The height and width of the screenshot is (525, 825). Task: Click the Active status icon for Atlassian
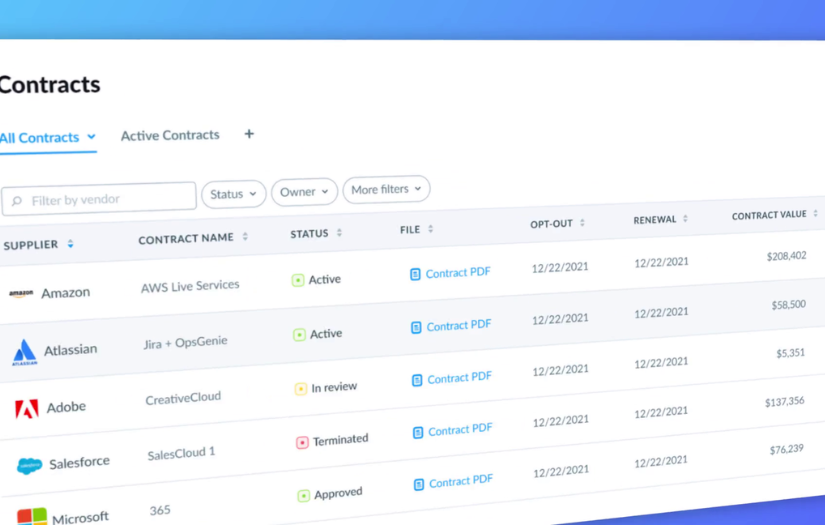point(299,335)
